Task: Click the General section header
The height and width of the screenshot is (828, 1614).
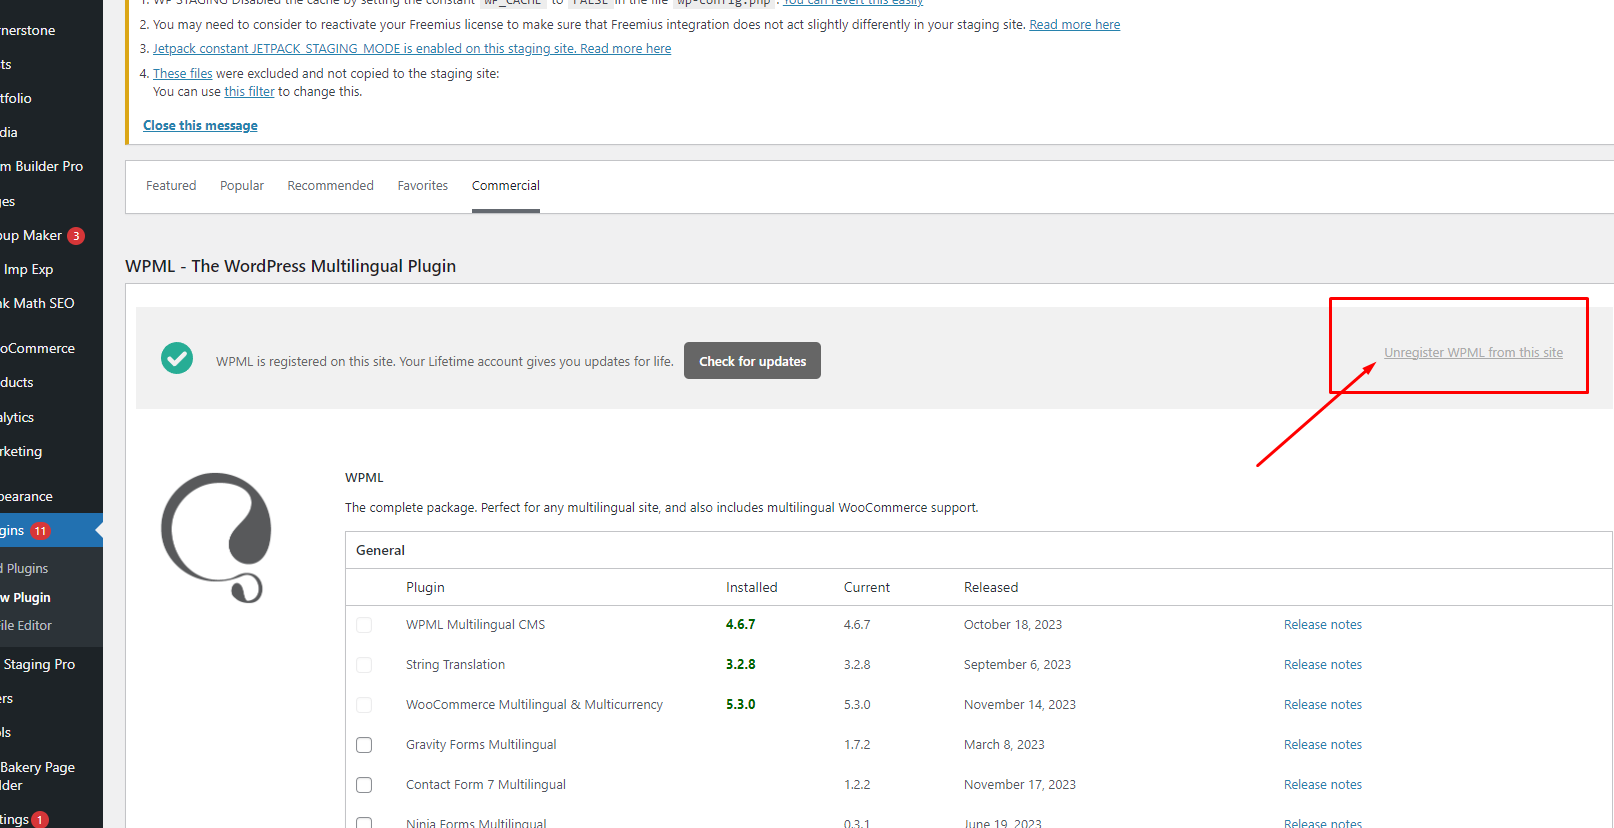Action: point(380,551)
